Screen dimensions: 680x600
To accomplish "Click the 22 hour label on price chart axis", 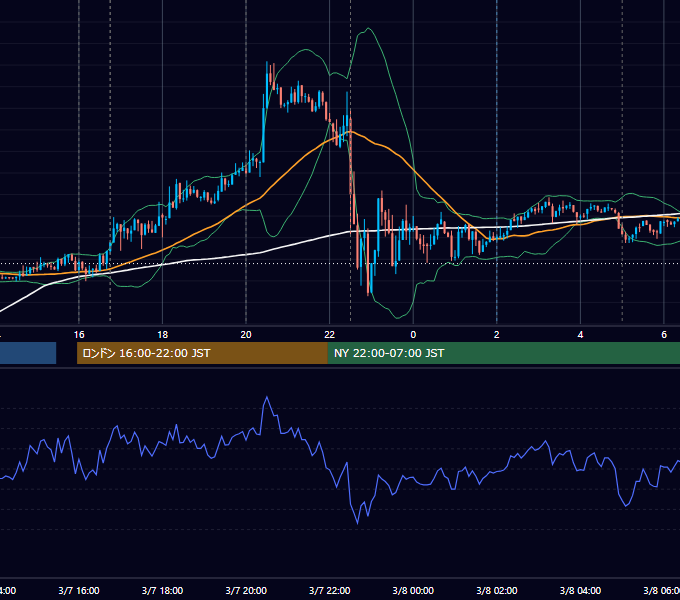I will 330,335.
